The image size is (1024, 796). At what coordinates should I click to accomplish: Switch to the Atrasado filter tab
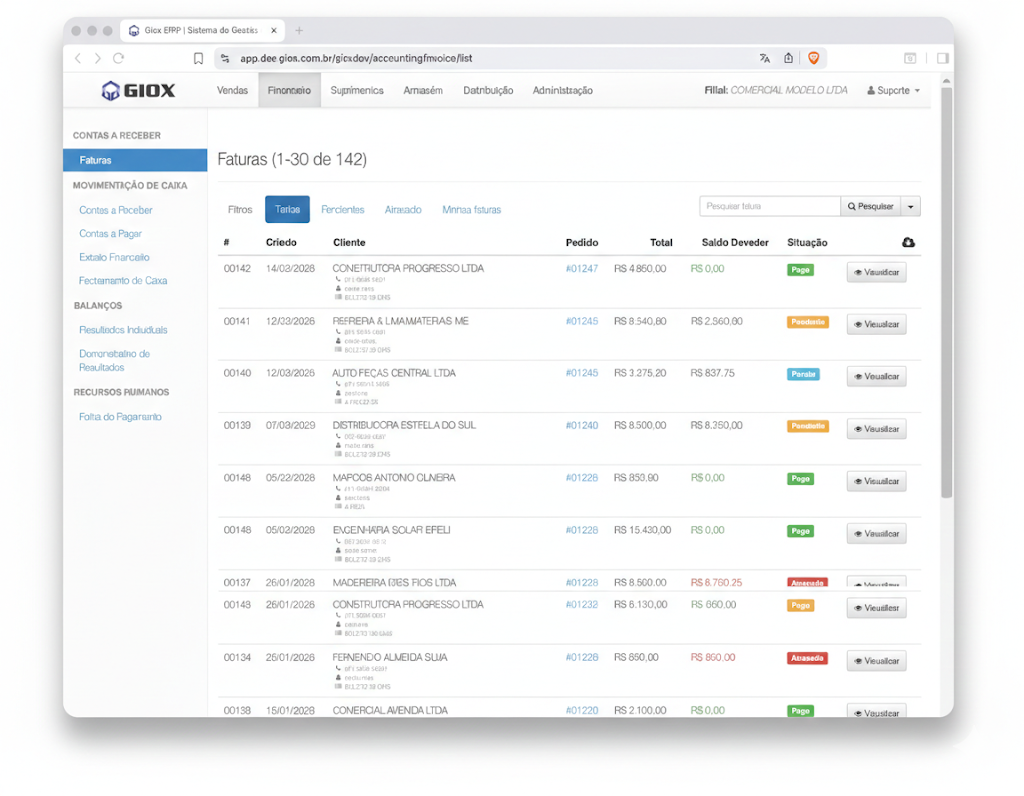tap(403, 210)
